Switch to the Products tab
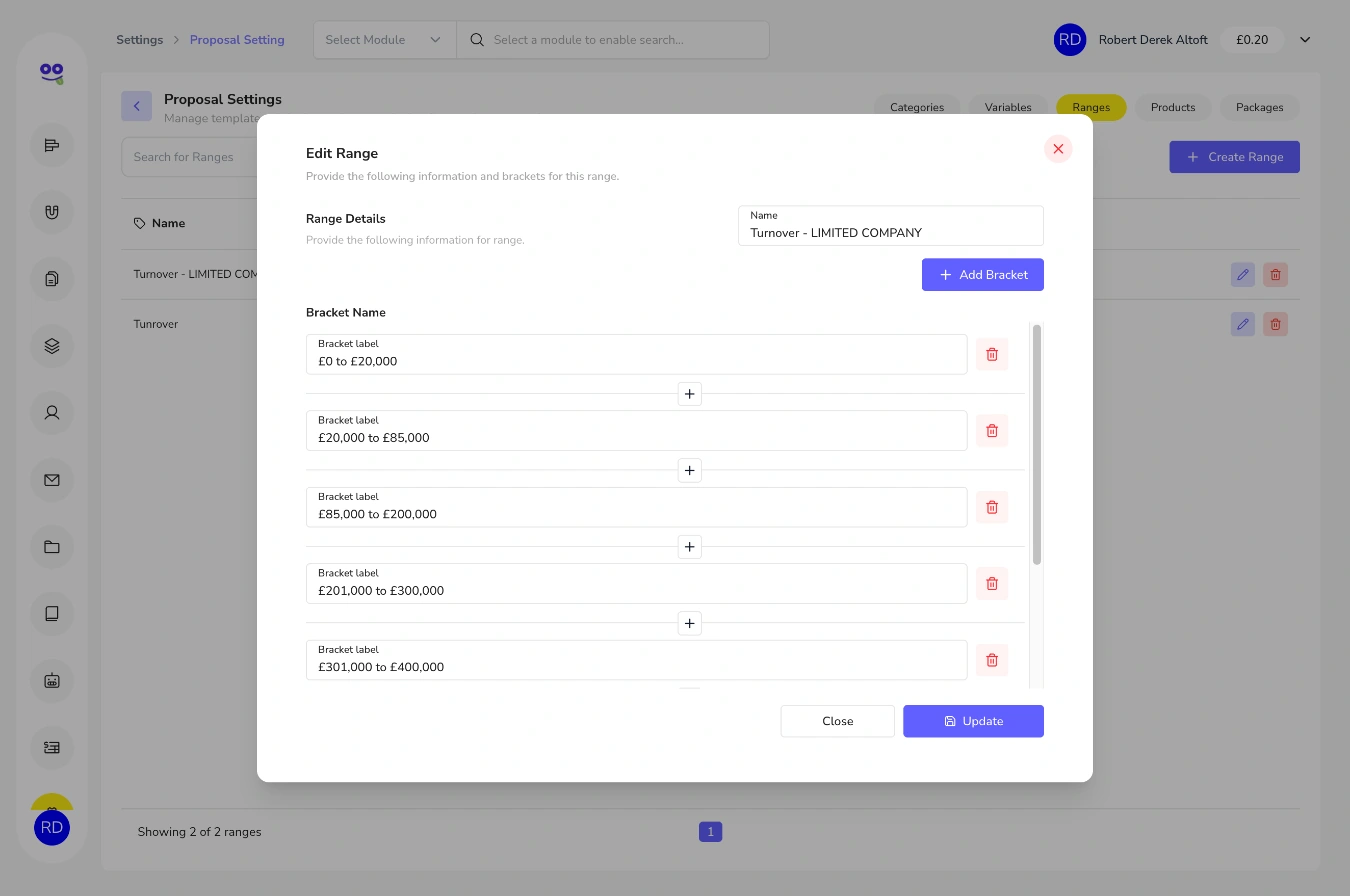Viewport: 1350px width, 896px height. 1173,107
